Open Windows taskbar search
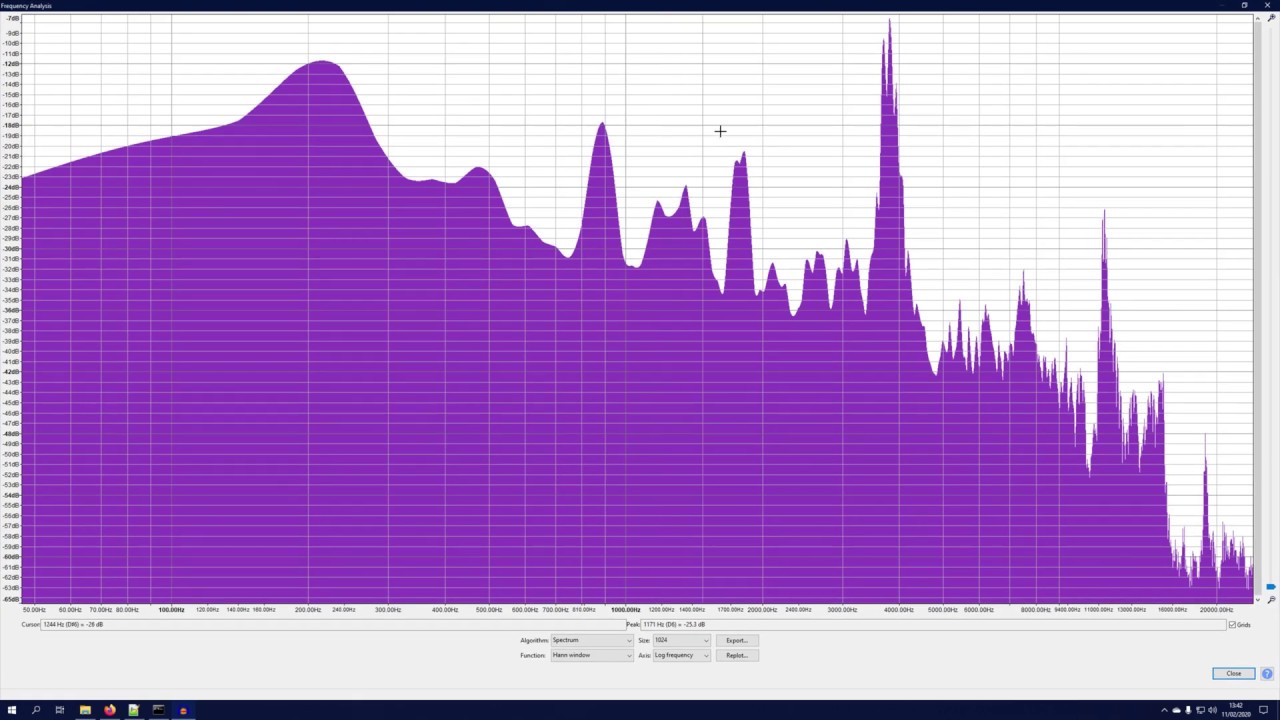 pos(36,710)
